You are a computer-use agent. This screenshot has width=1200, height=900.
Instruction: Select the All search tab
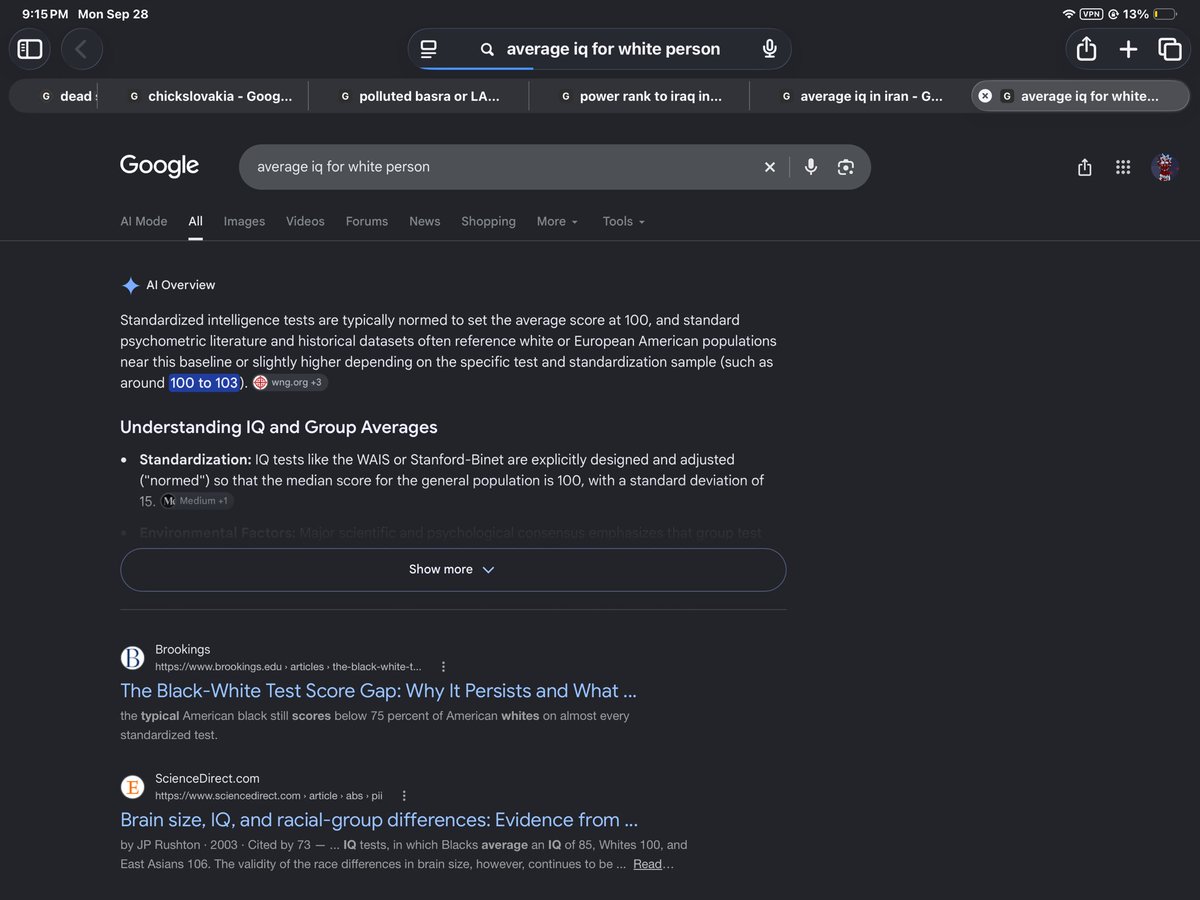coord(195,221)
